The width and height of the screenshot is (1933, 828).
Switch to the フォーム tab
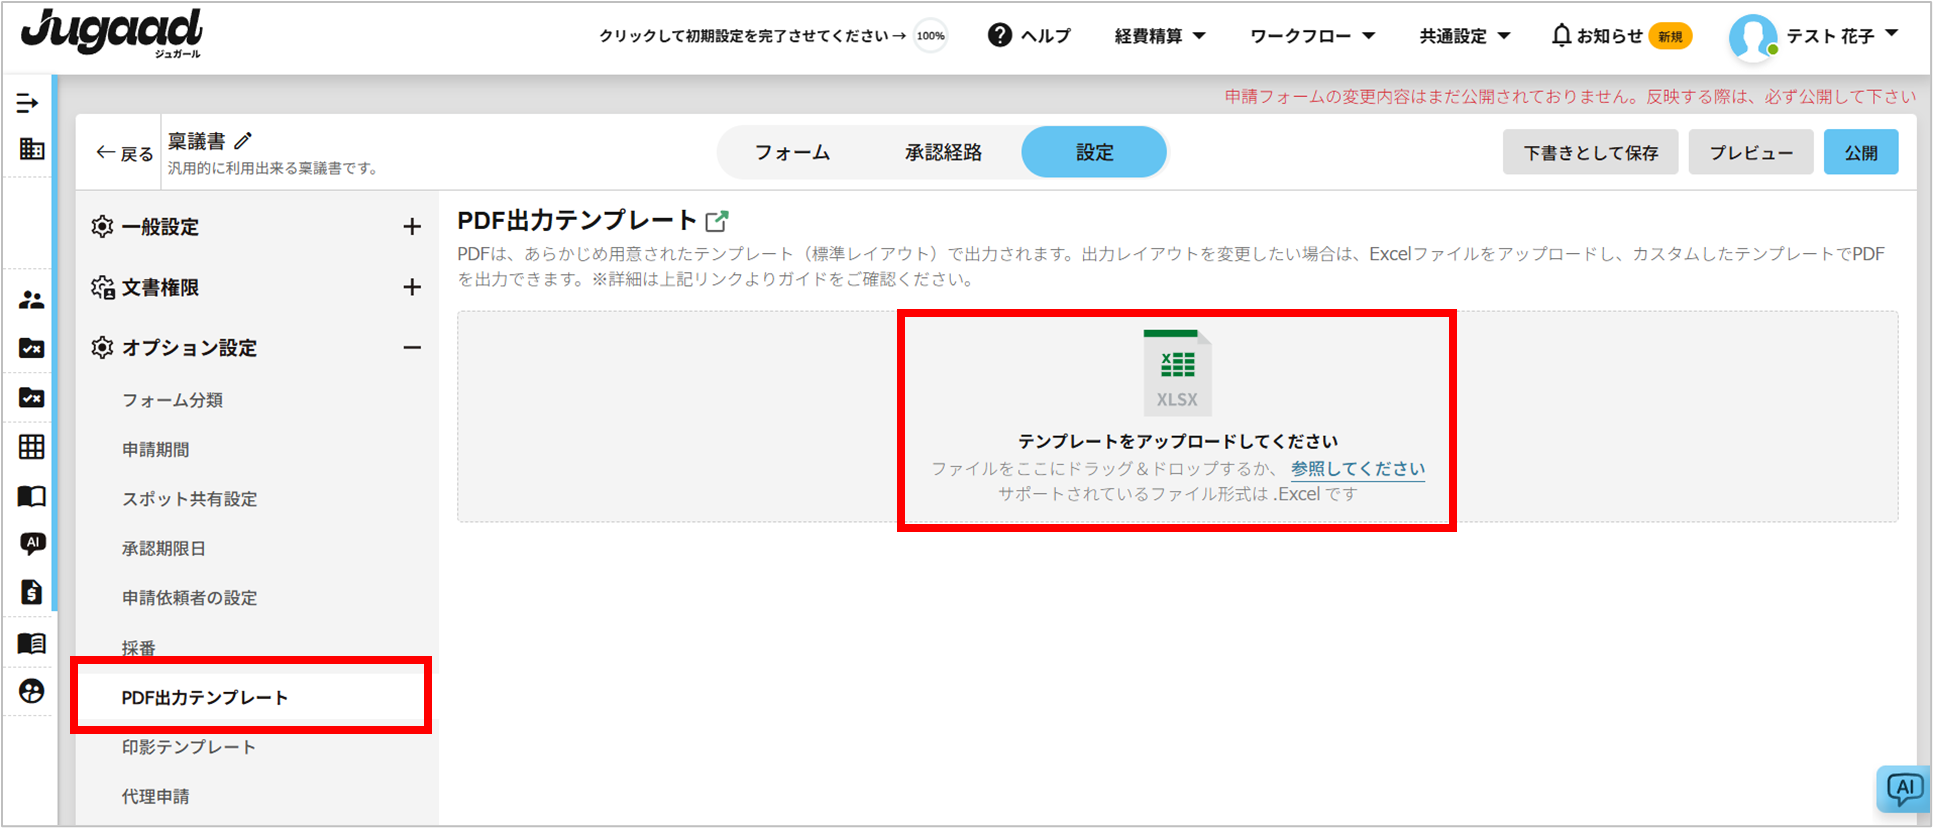click(x=792, y=153)
